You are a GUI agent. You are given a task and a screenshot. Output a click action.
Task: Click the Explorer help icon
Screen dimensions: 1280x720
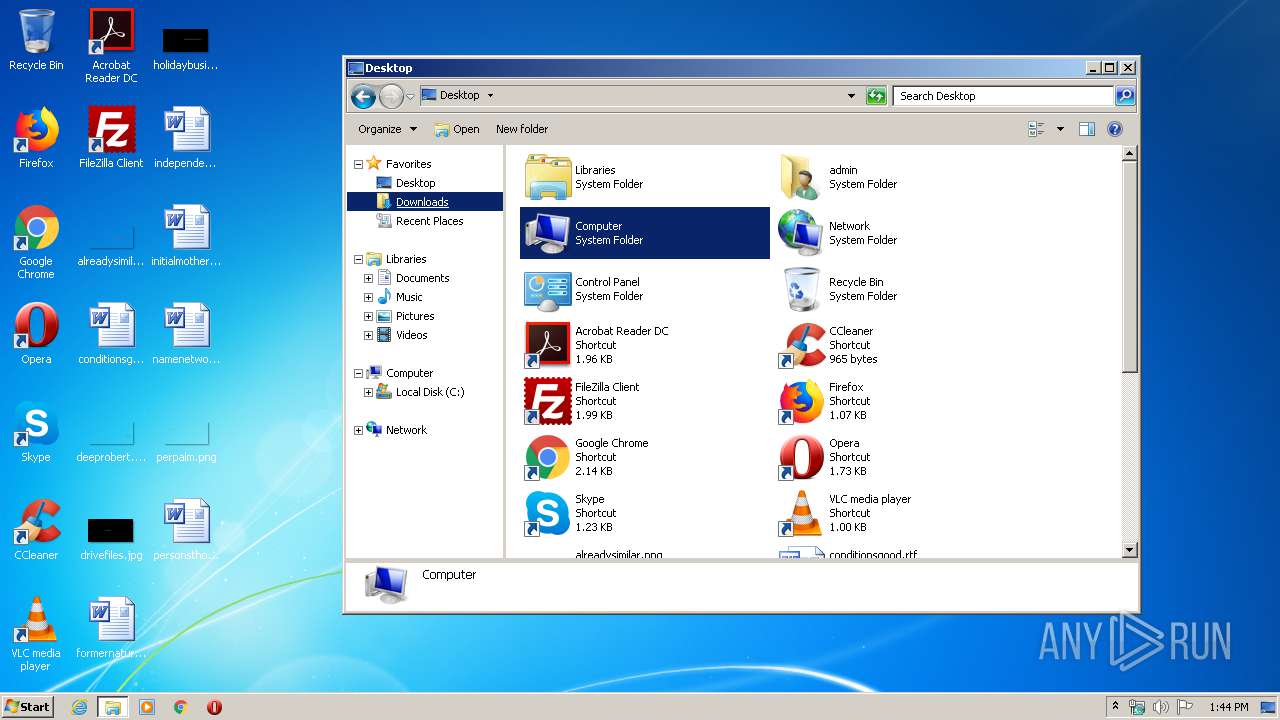[1115, 129]
